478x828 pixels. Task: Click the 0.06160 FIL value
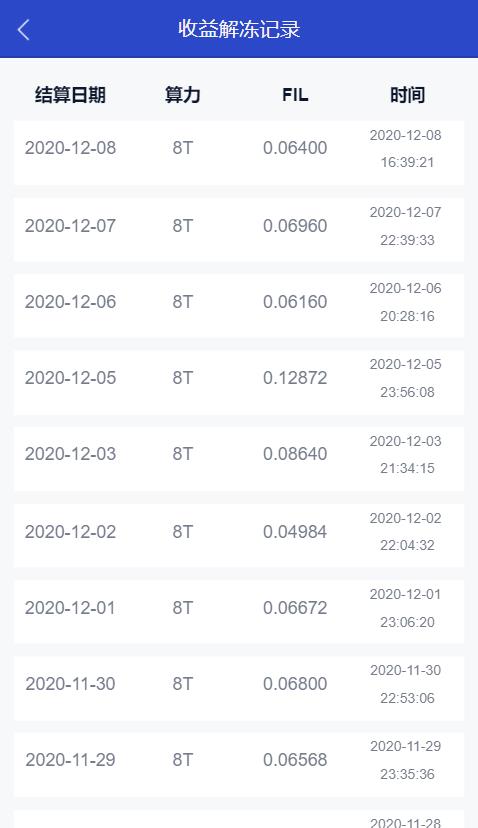click(x=295, y=302)
